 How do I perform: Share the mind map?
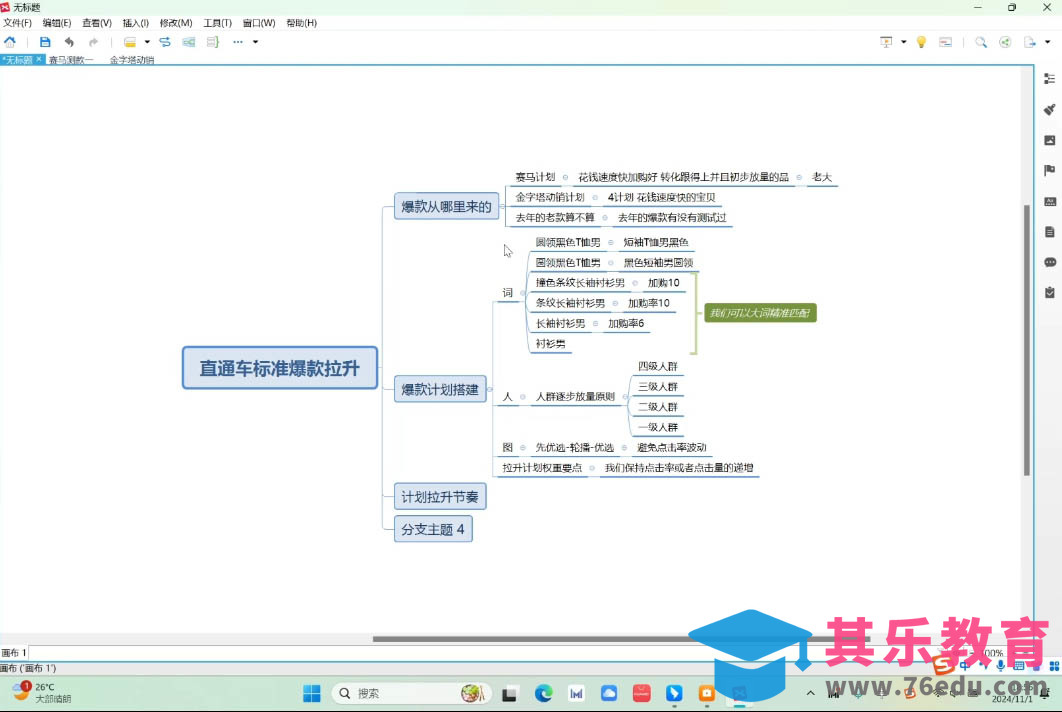click(x=1005, y=42)
